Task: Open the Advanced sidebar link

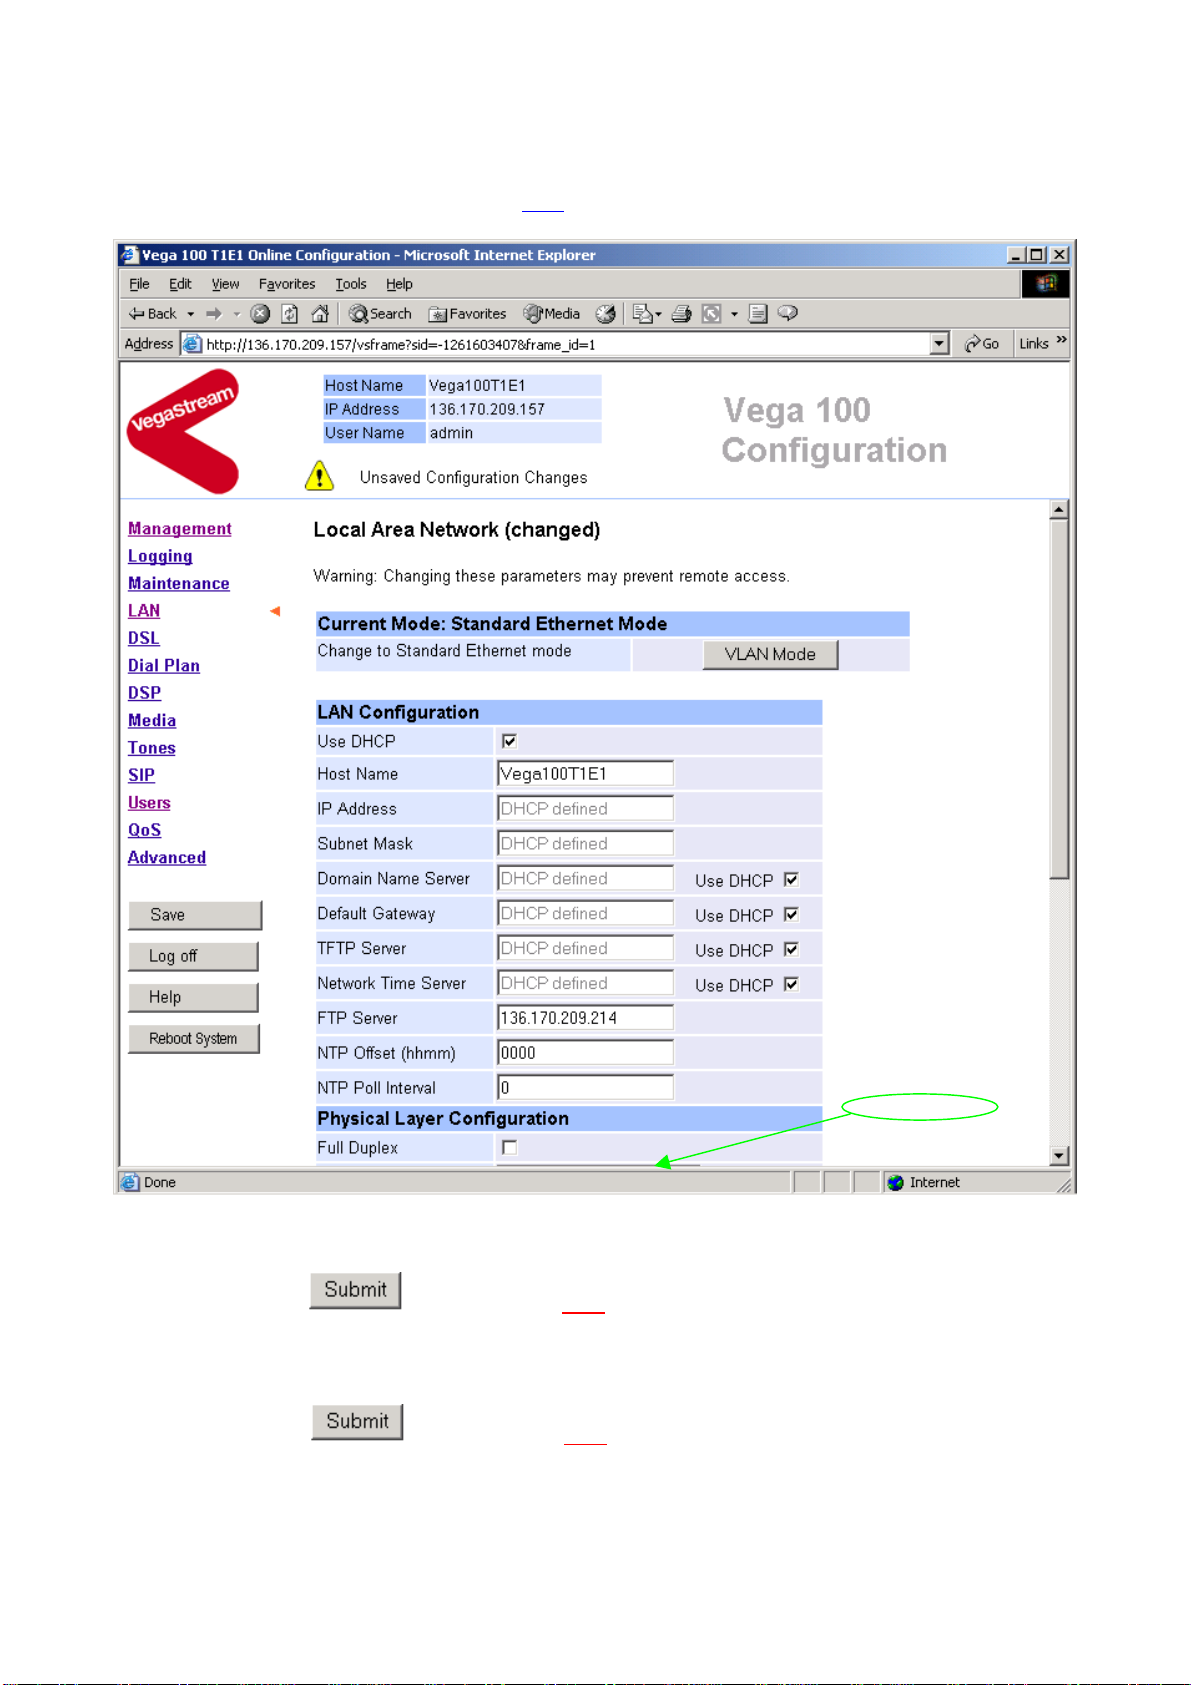Action: pos(167,858)
